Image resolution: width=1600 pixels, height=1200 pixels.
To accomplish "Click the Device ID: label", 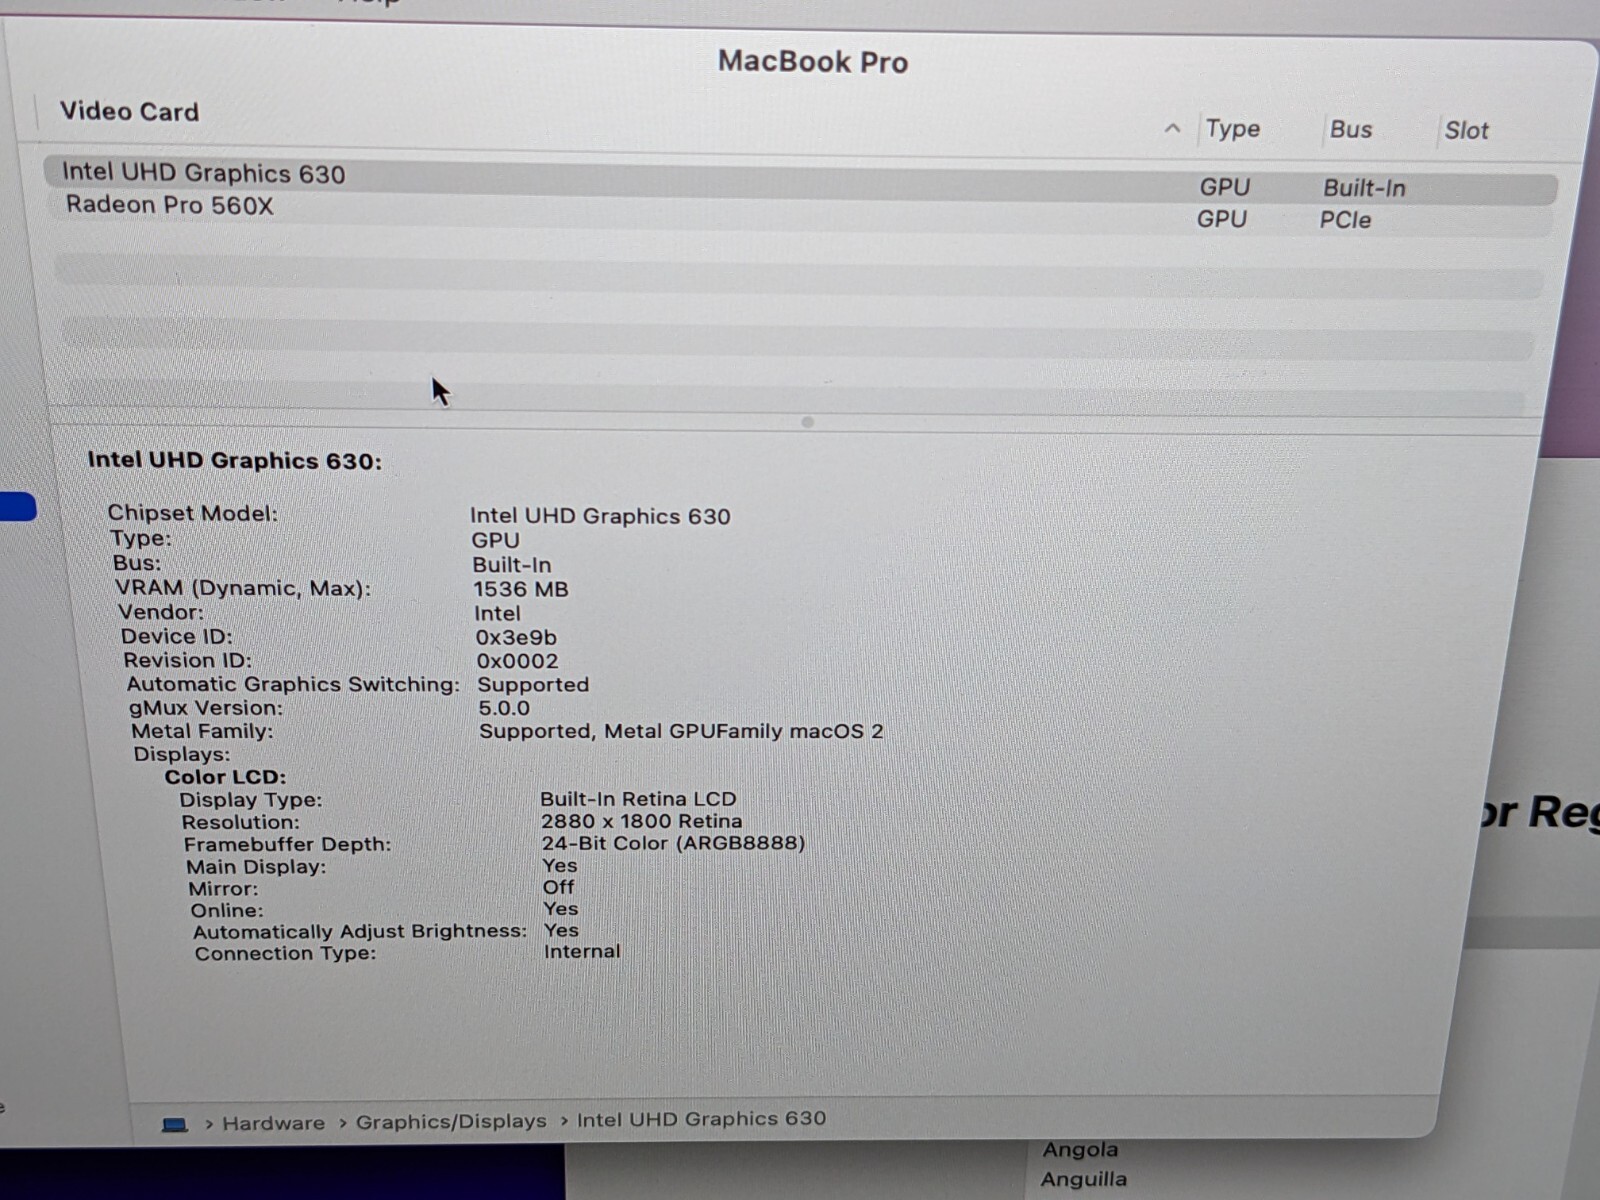I will [x=176, y=636].
